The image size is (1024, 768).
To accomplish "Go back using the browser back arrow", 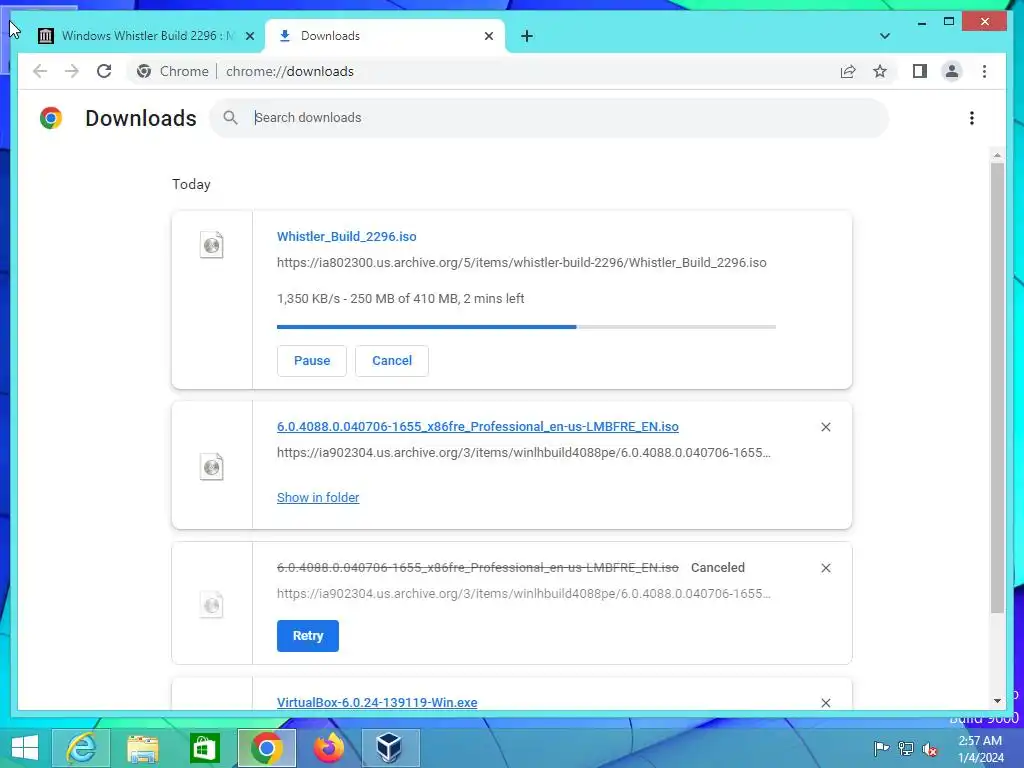I will click(40, 71).
